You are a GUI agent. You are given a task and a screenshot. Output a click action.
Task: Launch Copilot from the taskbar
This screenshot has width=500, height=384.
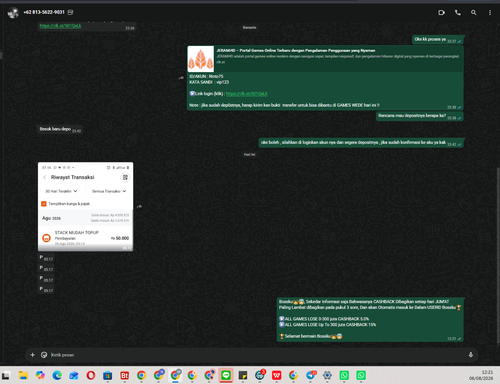(40, 376)
